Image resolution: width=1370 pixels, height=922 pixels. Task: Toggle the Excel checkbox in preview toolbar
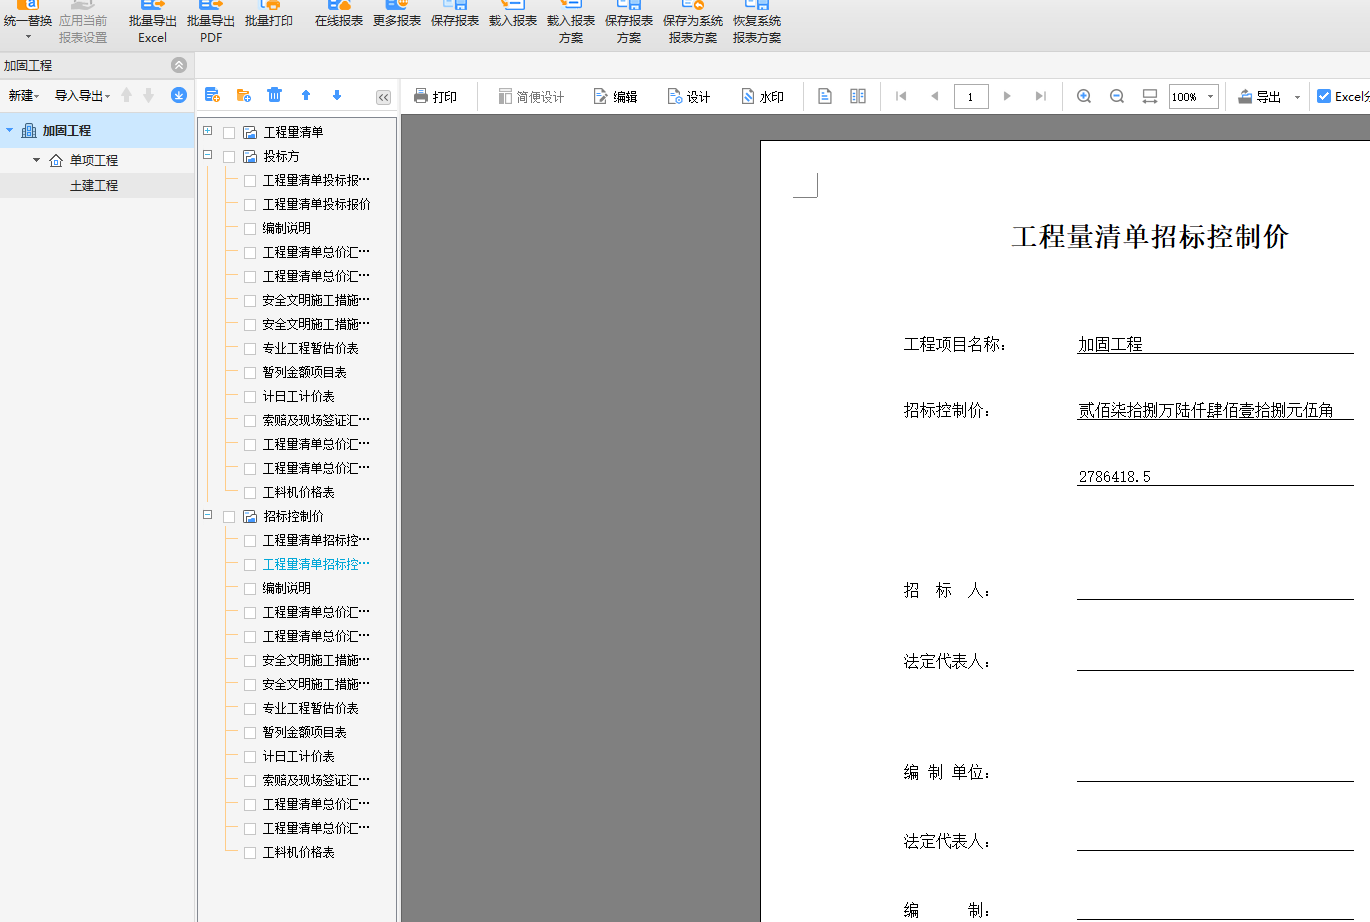[x=1324, y=96]
